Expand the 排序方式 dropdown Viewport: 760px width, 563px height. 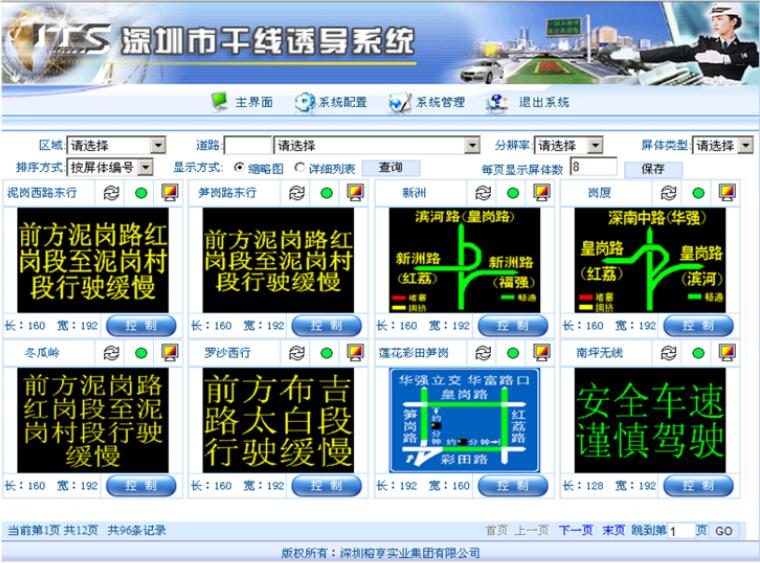tap(145, 168)
